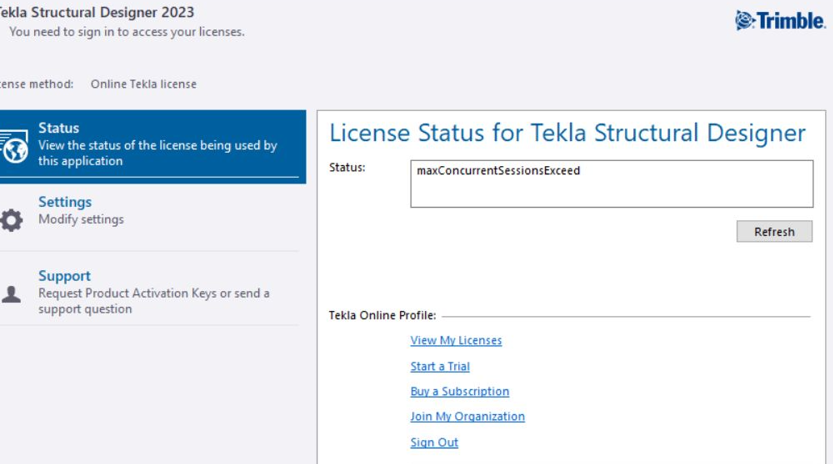Open the Status section title
The height and width of the screenshot is (464, 833).
(58, 128)
